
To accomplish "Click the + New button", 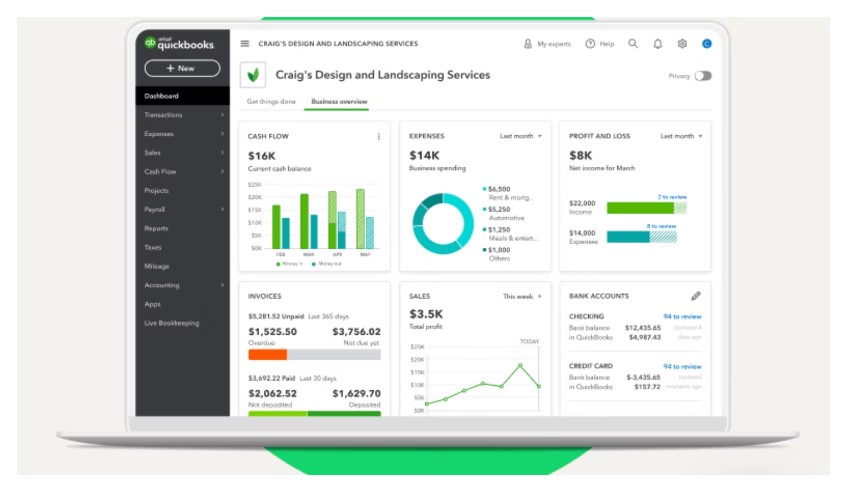I will tap(182, 68).
